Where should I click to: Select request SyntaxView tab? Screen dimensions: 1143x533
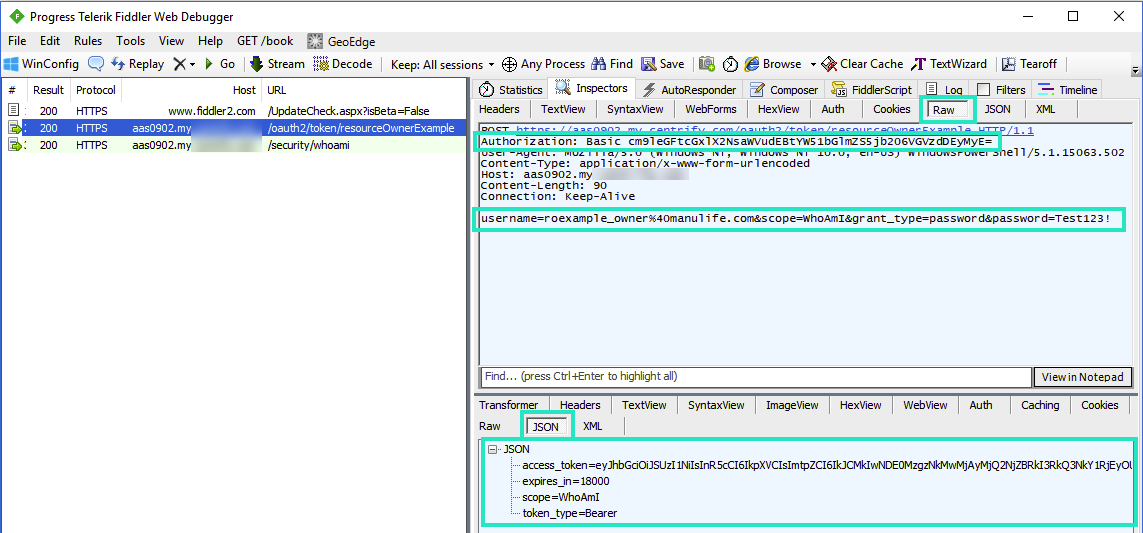pyautogui.click(x=635, y=109)
